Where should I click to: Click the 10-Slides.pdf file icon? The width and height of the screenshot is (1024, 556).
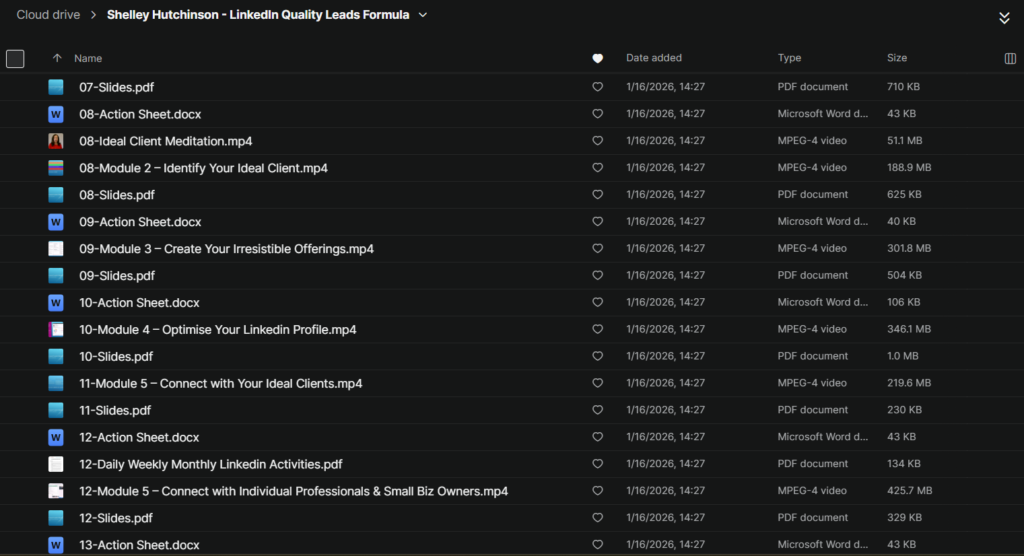coord(56,357)
